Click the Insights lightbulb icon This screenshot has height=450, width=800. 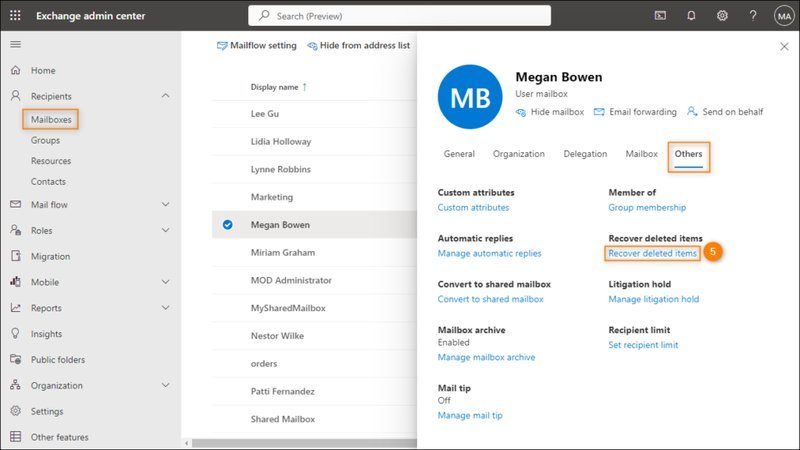[x=16, y=333]
